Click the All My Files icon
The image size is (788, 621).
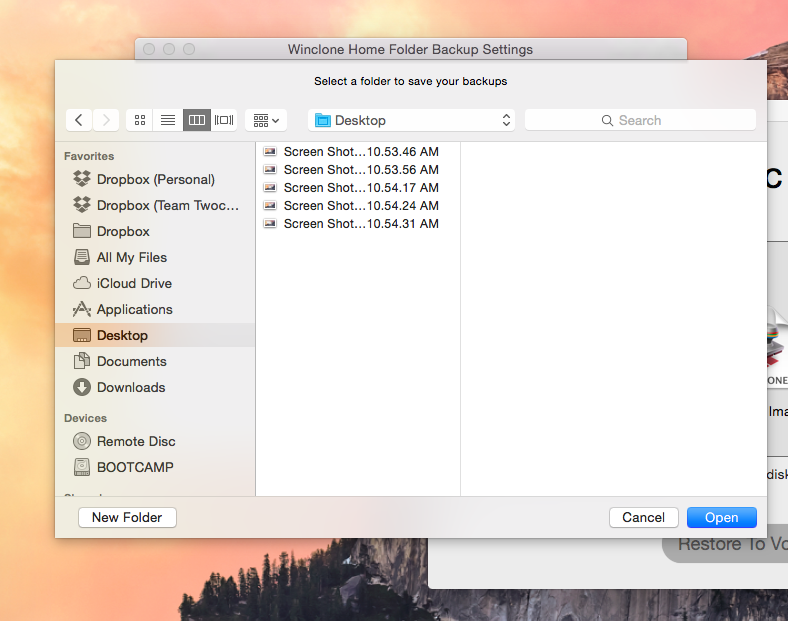82,257
